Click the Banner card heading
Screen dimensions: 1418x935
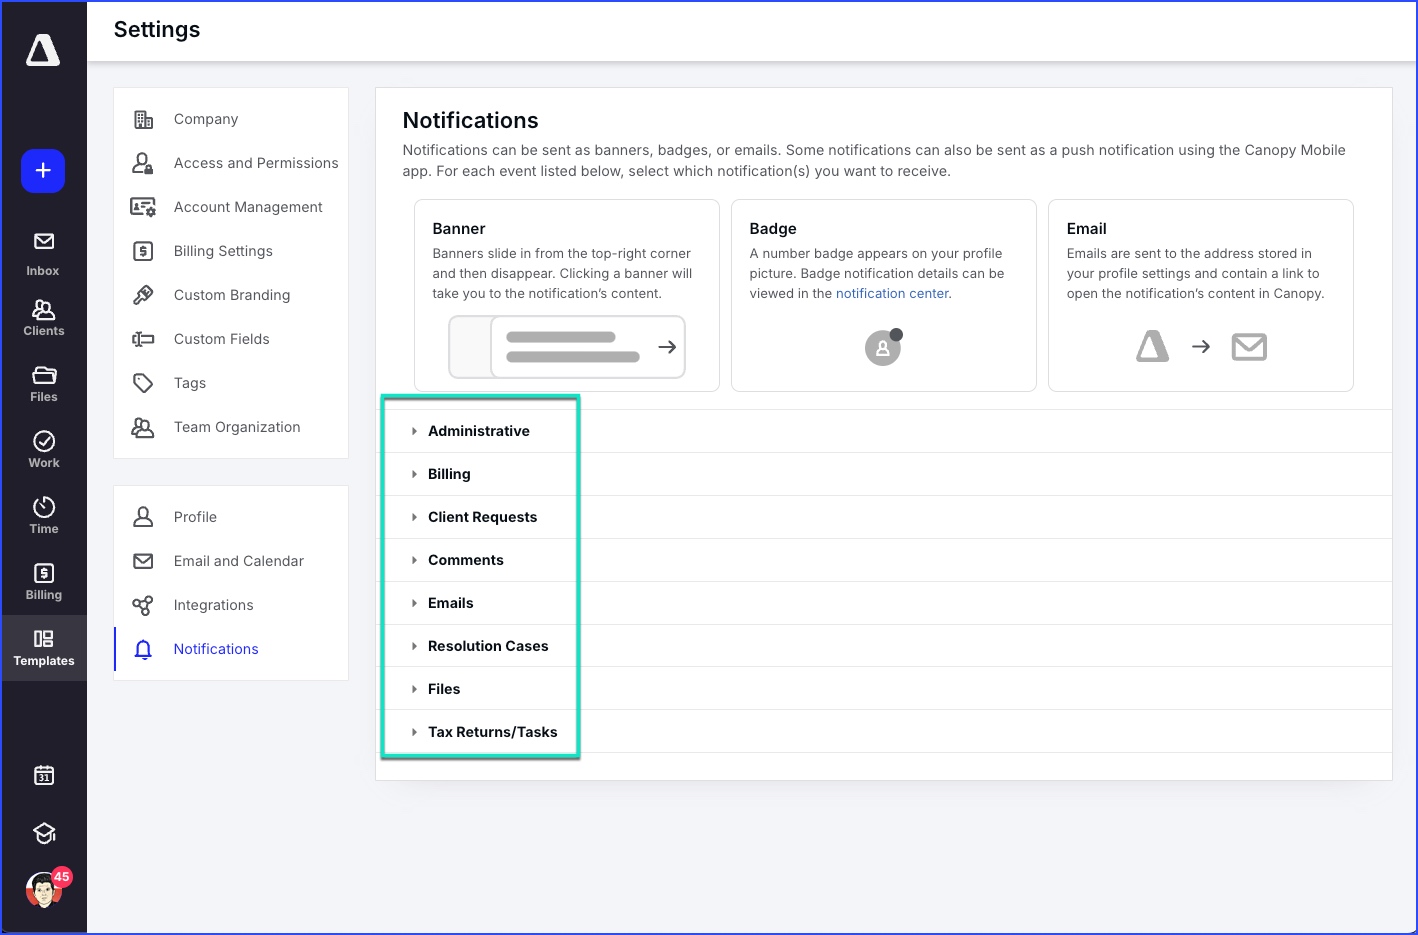tap(459, 229)
